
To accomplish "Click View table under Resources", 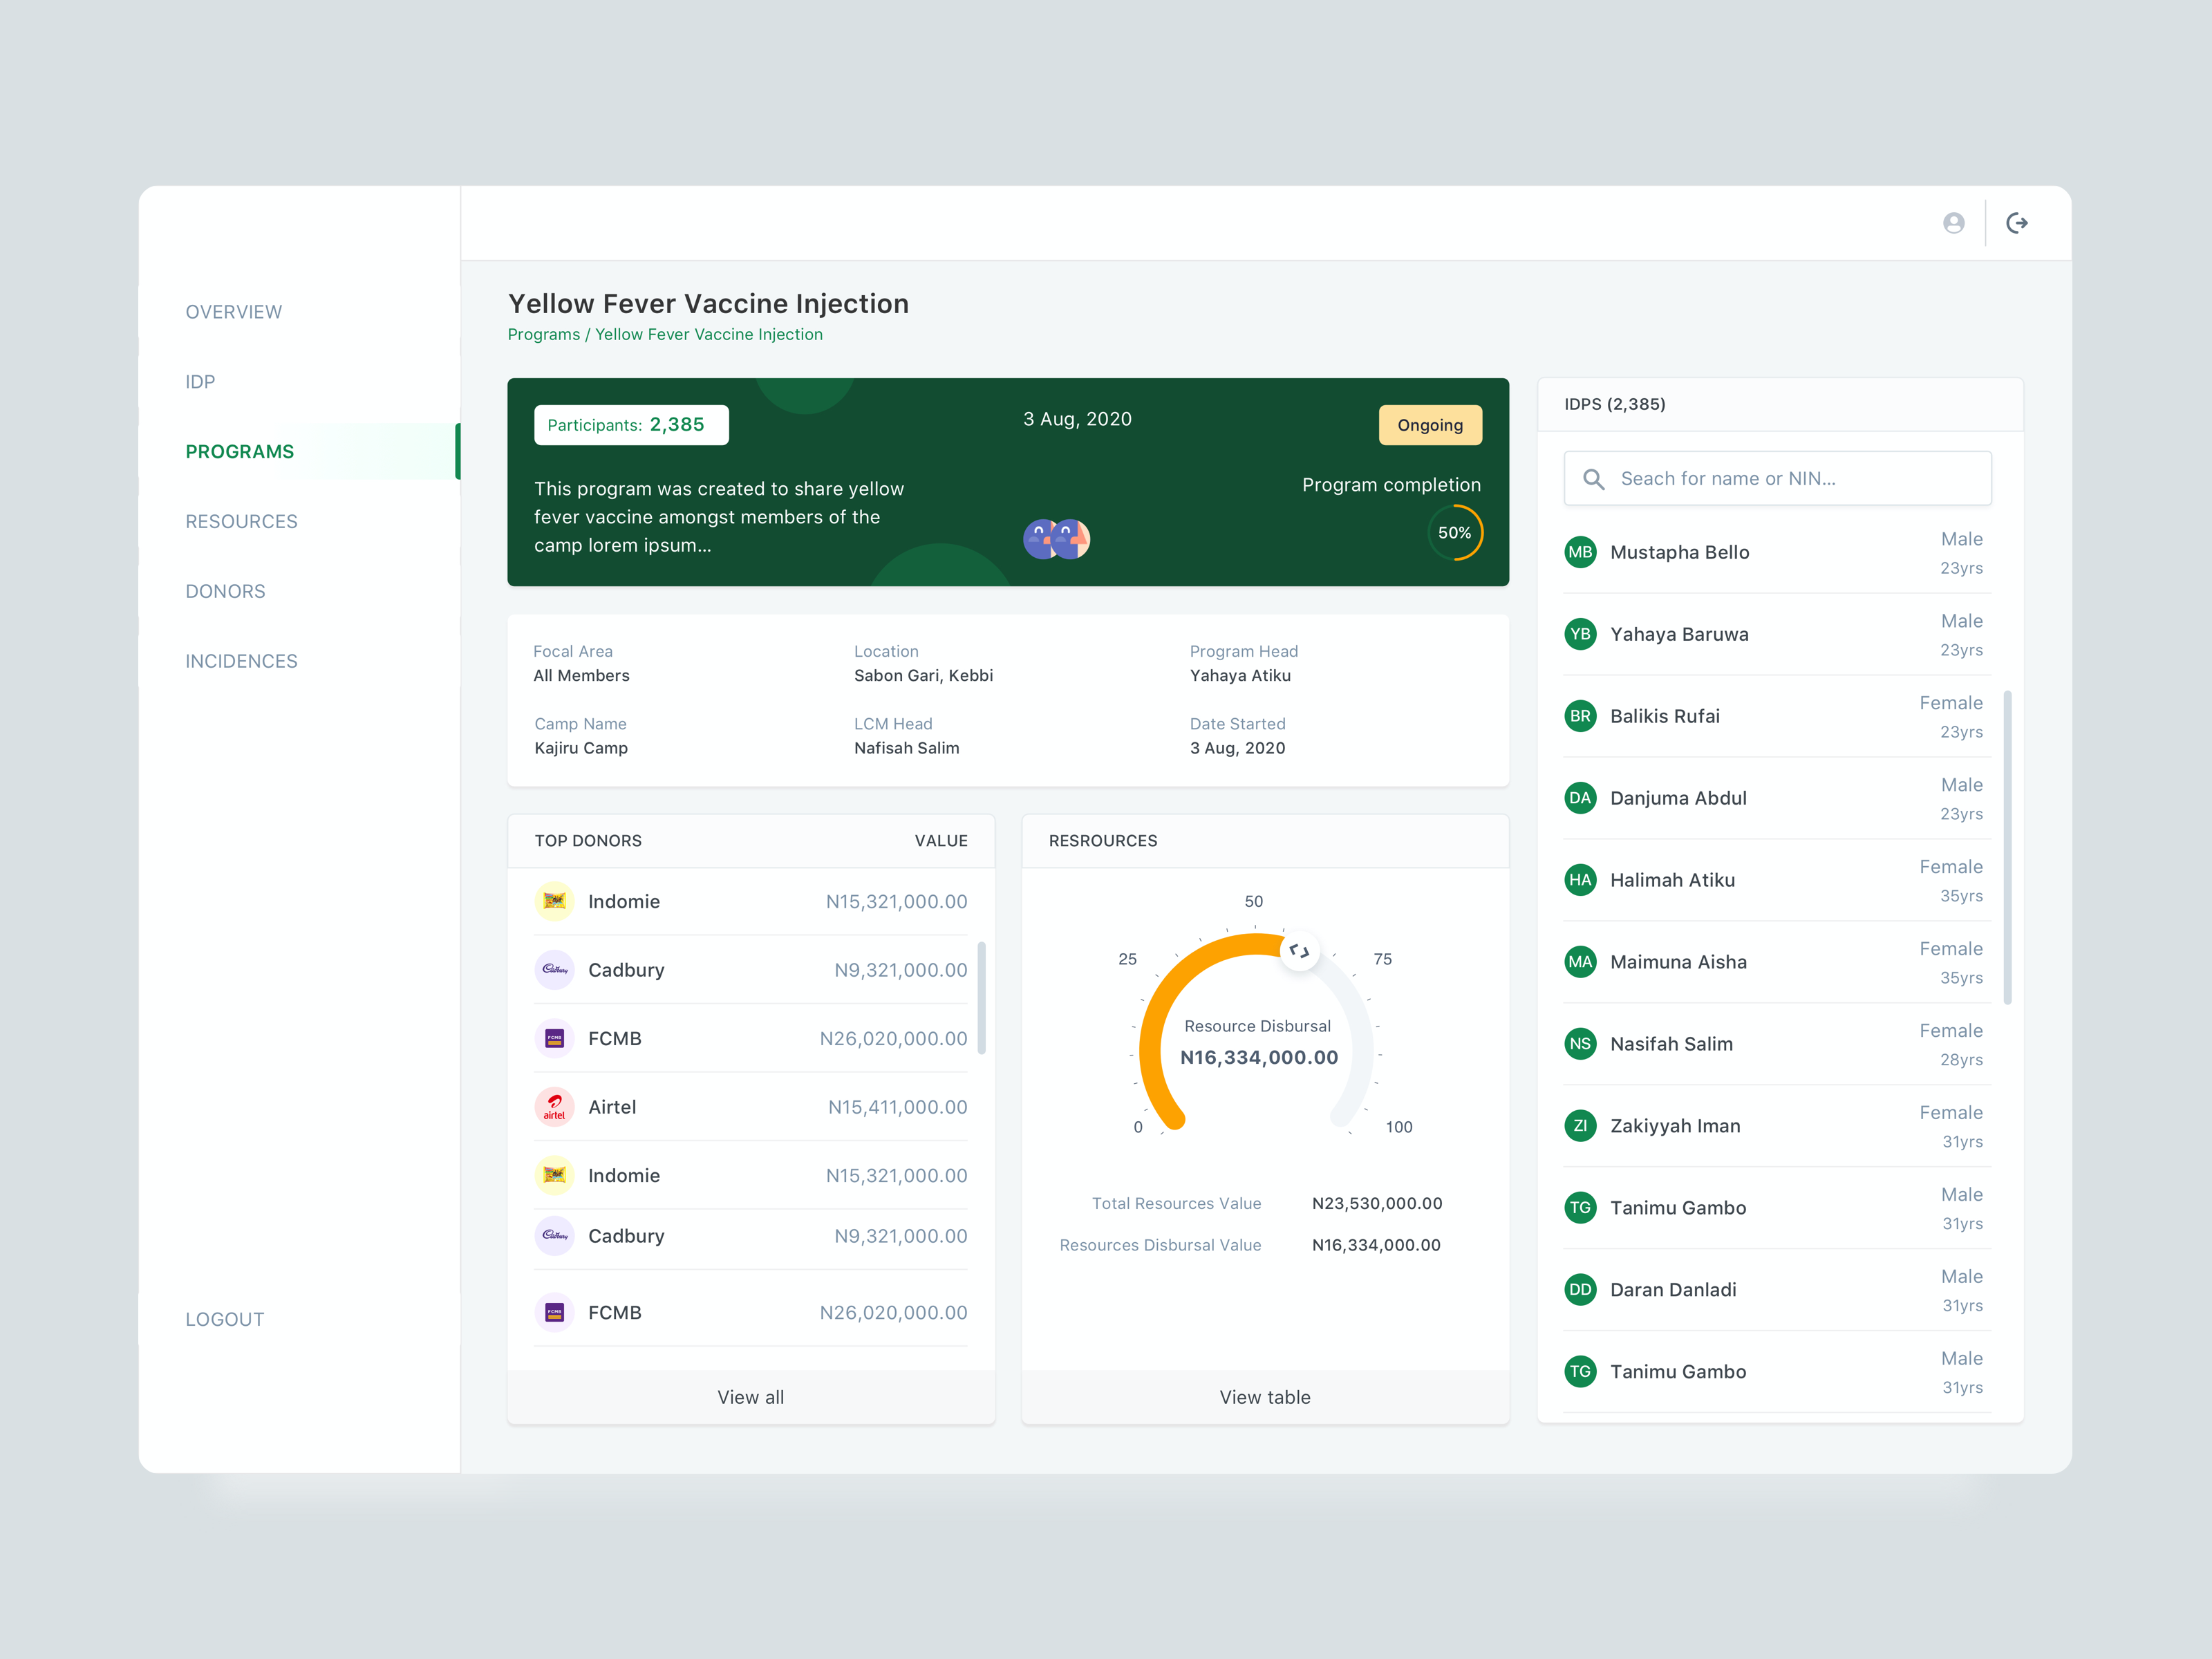I will coord(1264,1397).
